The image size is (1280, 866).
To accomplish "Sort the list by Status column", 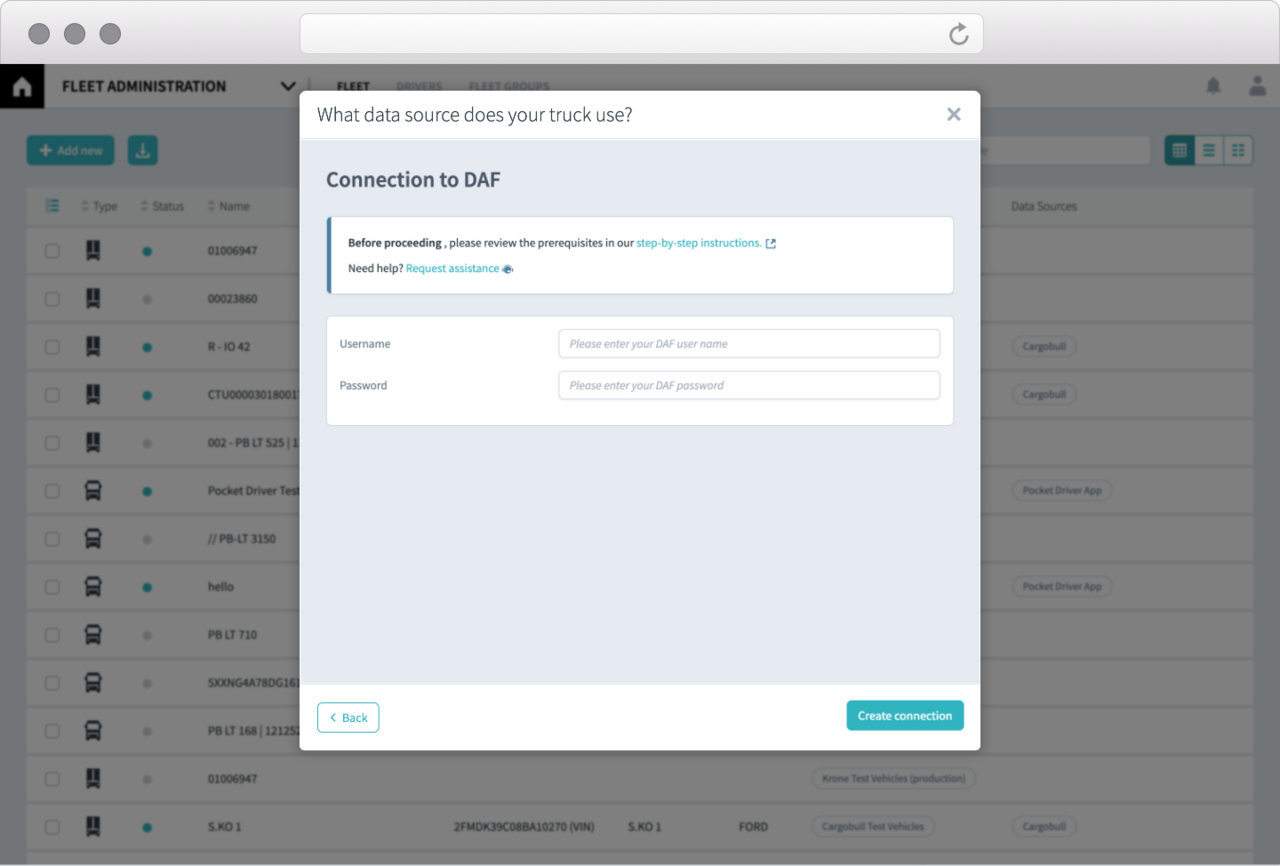I will coord(162,207).
